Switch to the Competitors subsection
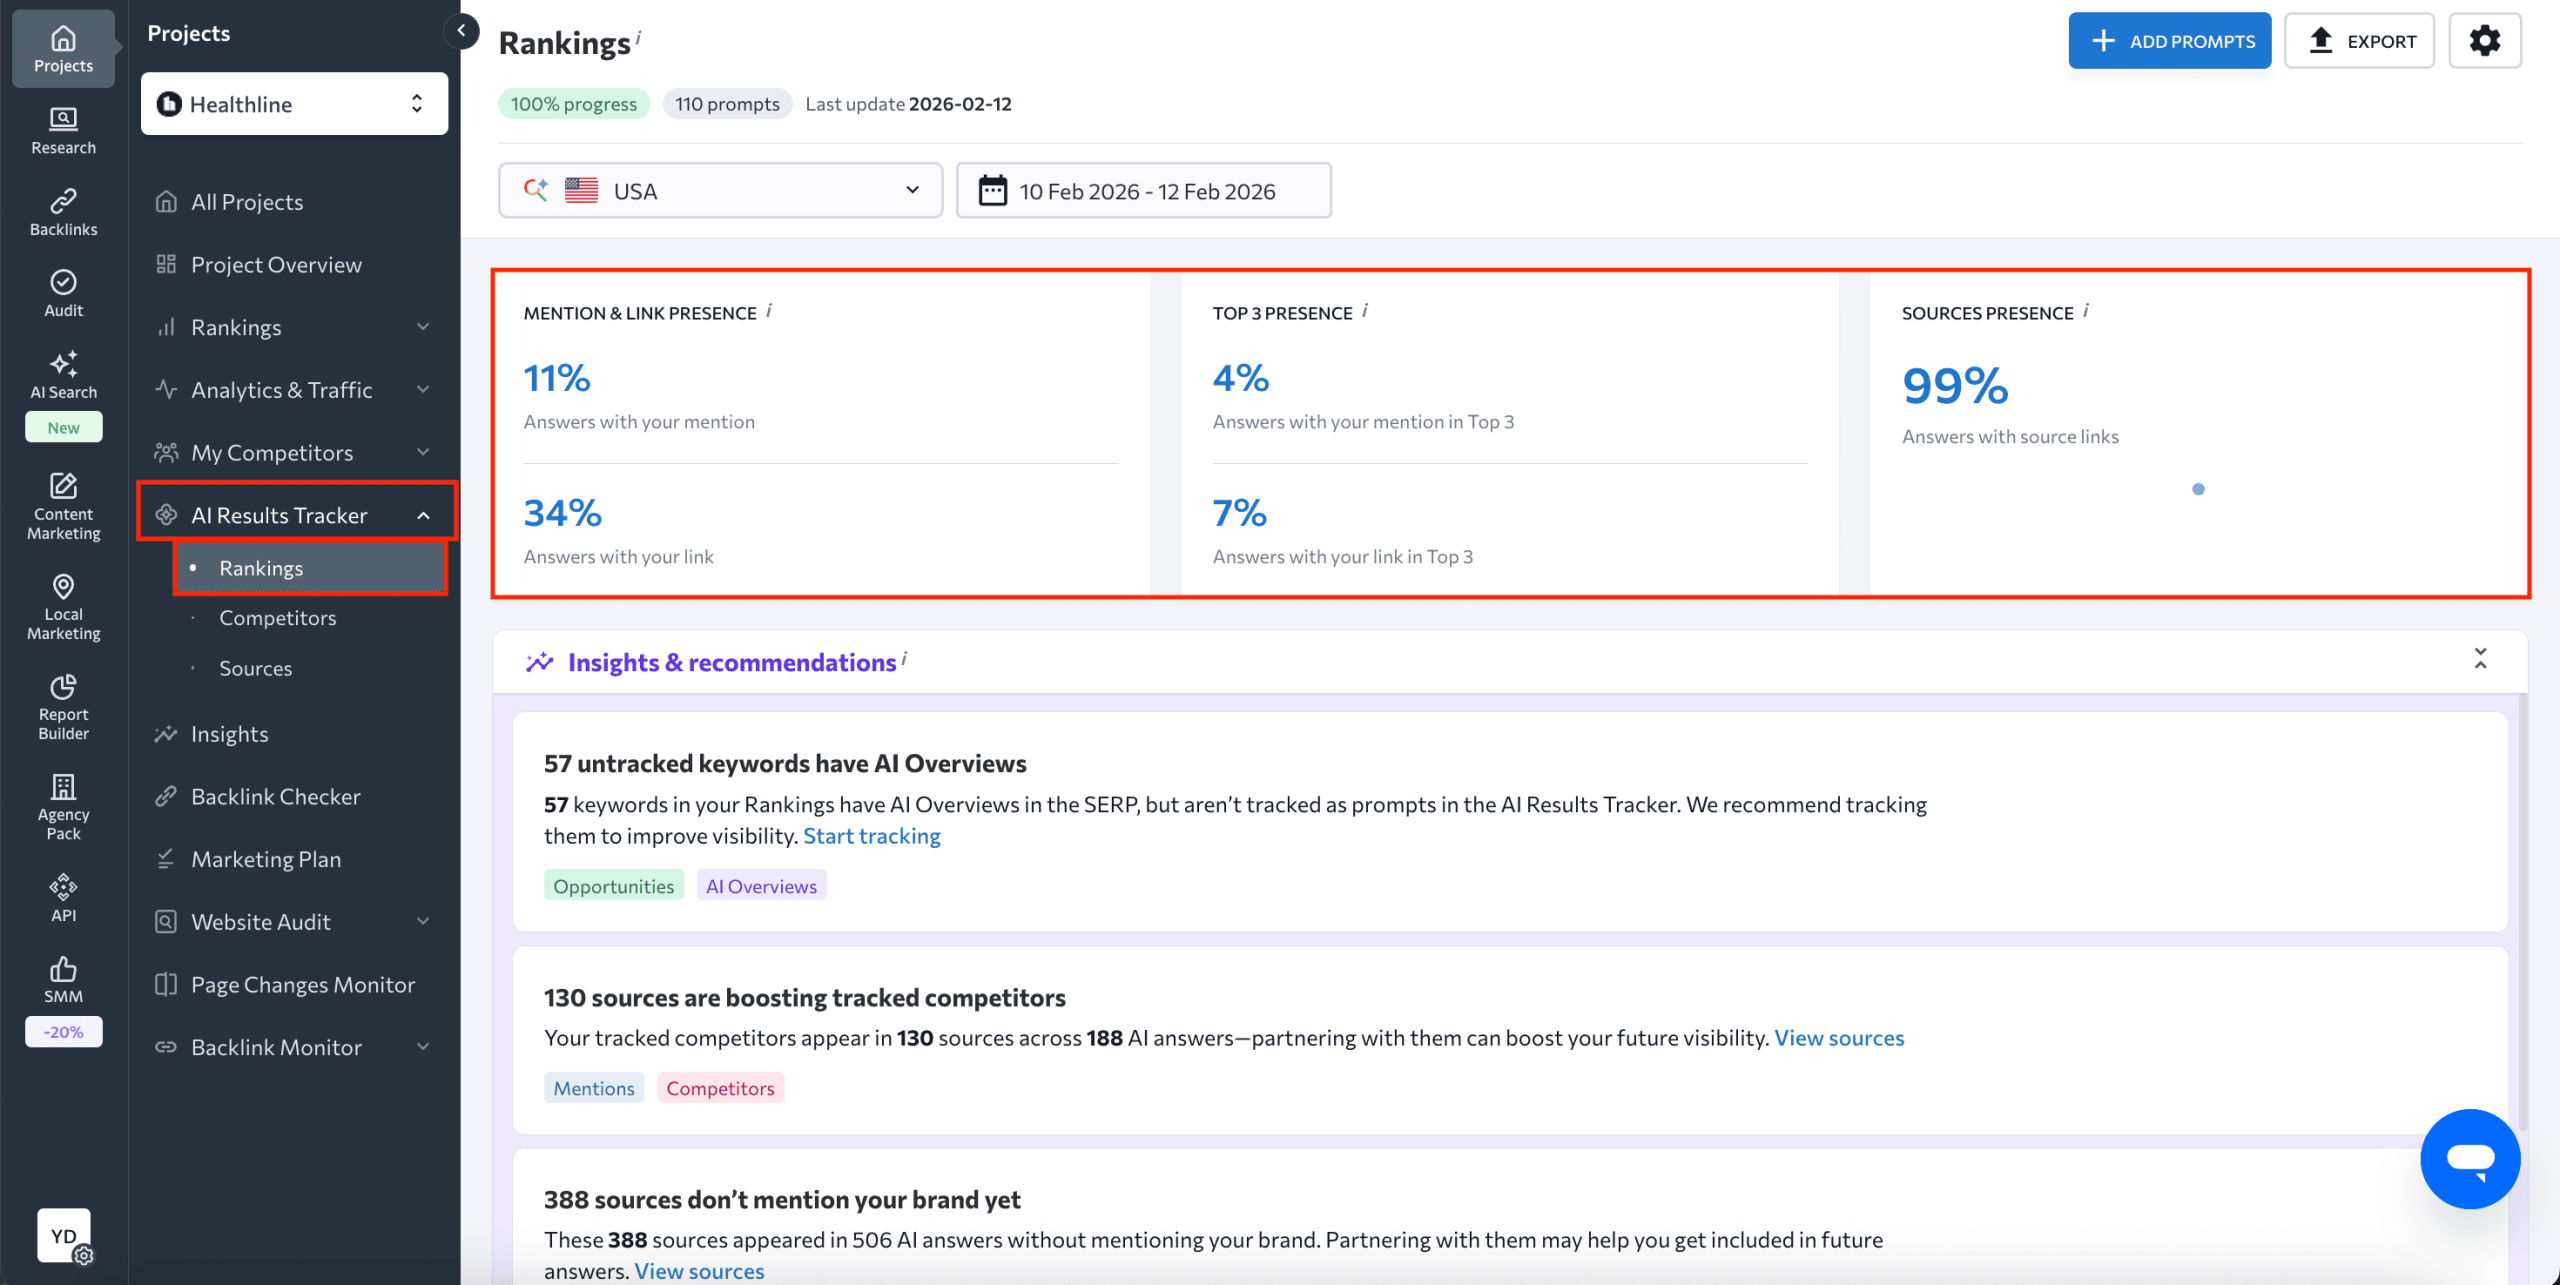The height and width of the screenshot is (1285, 2560). [x=277, y=617]
